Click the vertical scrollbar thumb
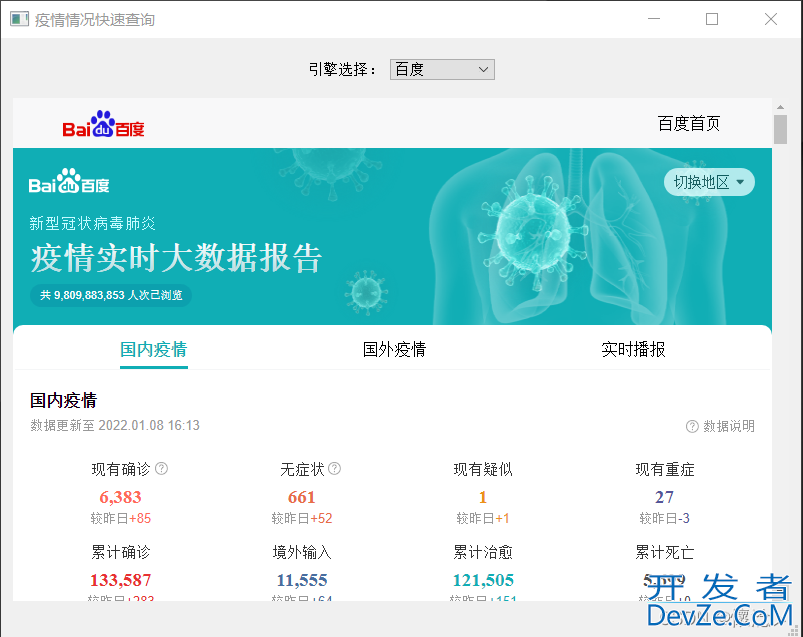Screen dimensions: 803x637 pyautogui.click(x=780, y=130)
